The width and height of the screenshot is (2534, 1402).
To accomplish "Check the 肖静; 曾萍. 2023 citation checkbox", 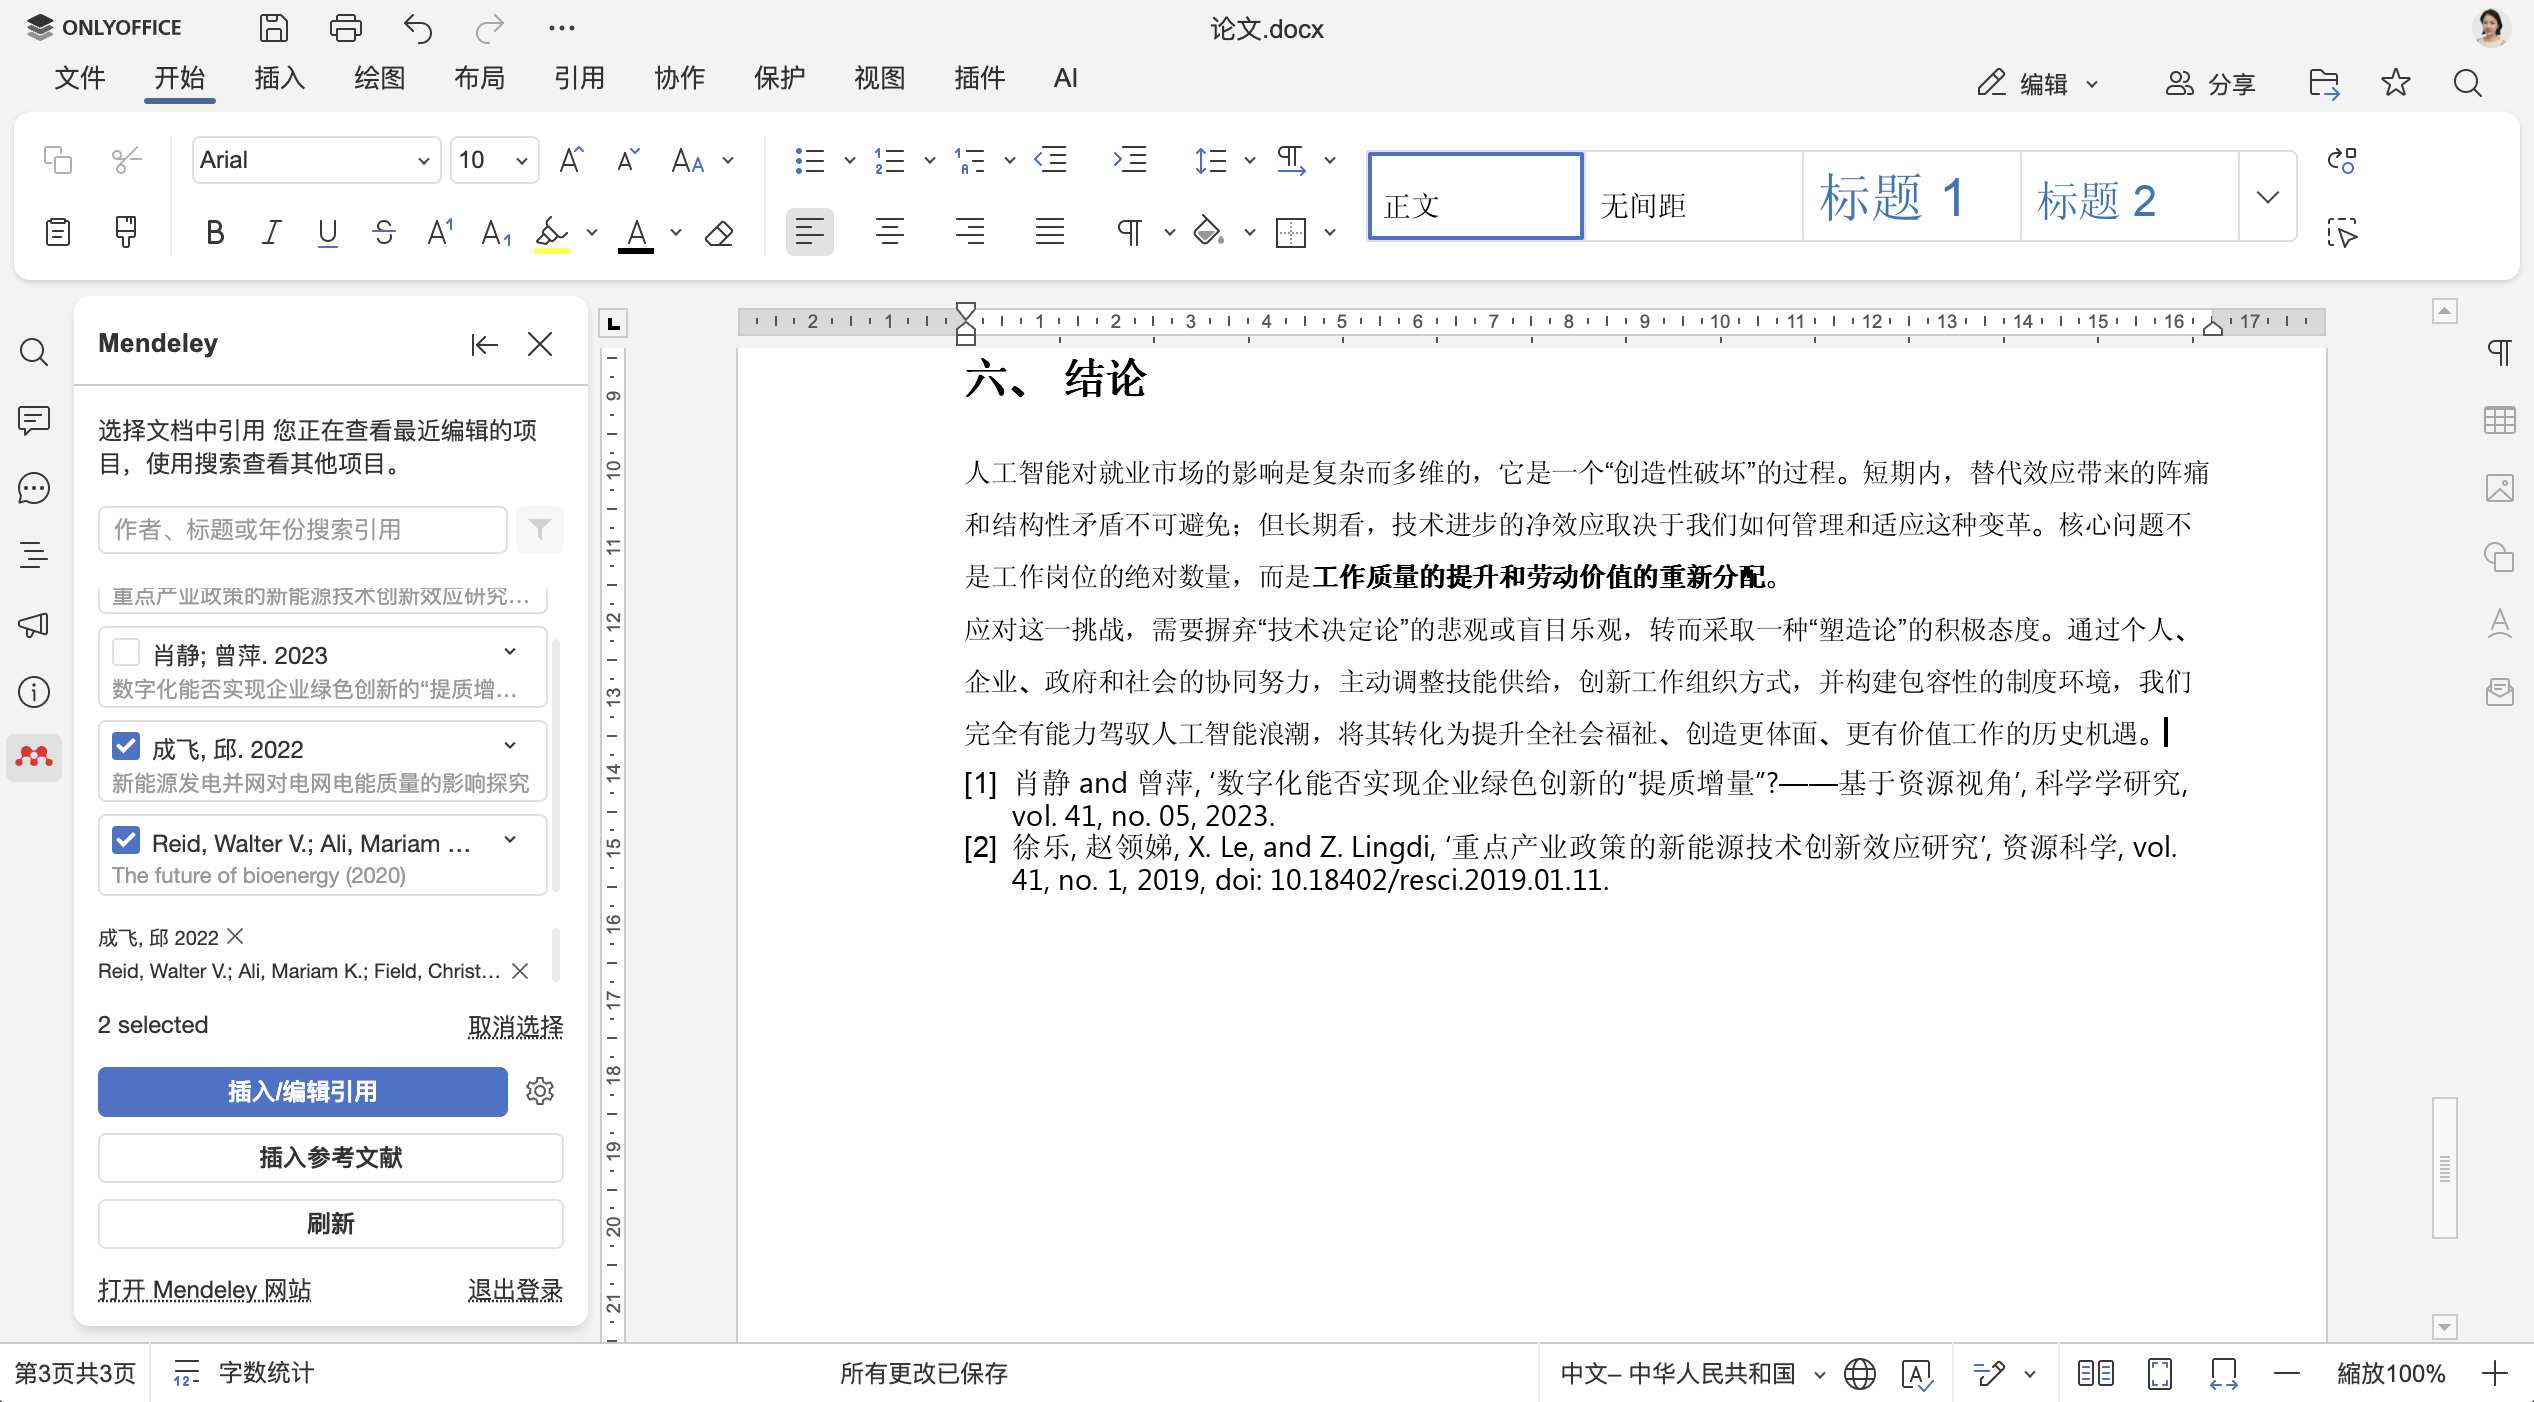I will coord(126,652).
